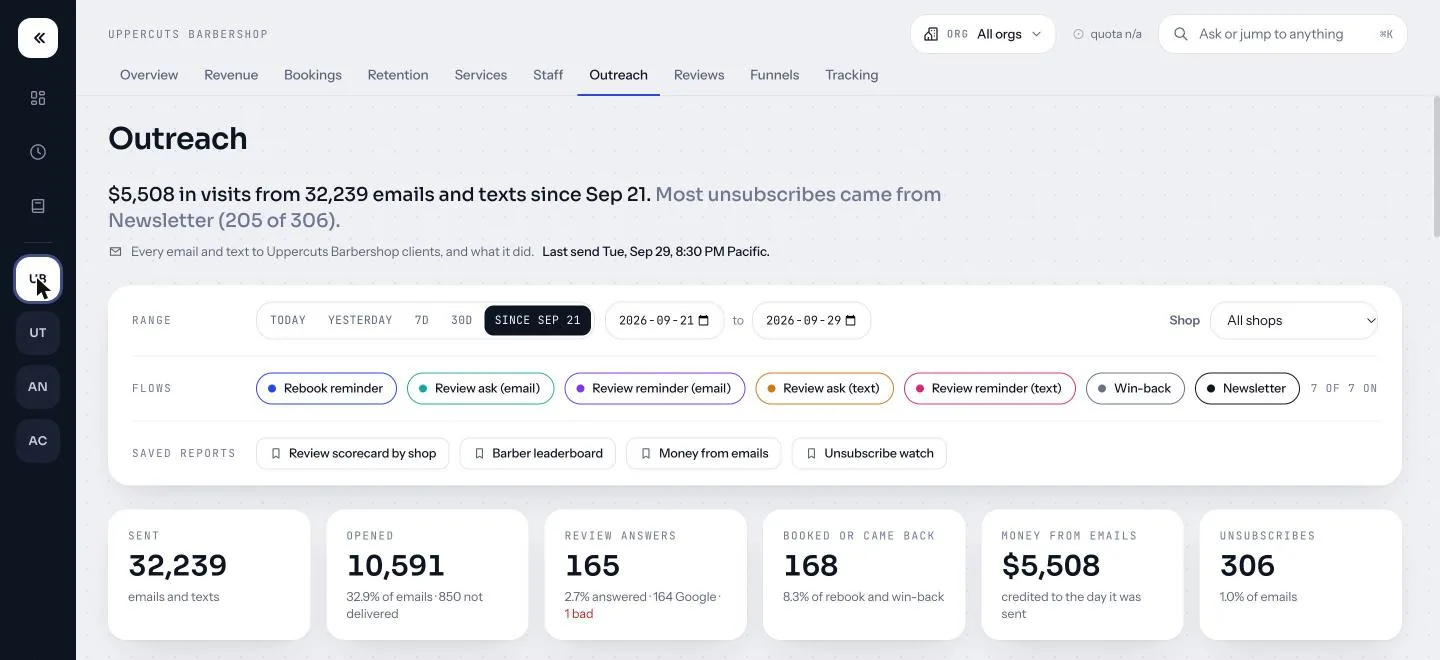1440x660 pixels.
Task: Open the dashboard grid icon in sidebar
Action: 38,98
